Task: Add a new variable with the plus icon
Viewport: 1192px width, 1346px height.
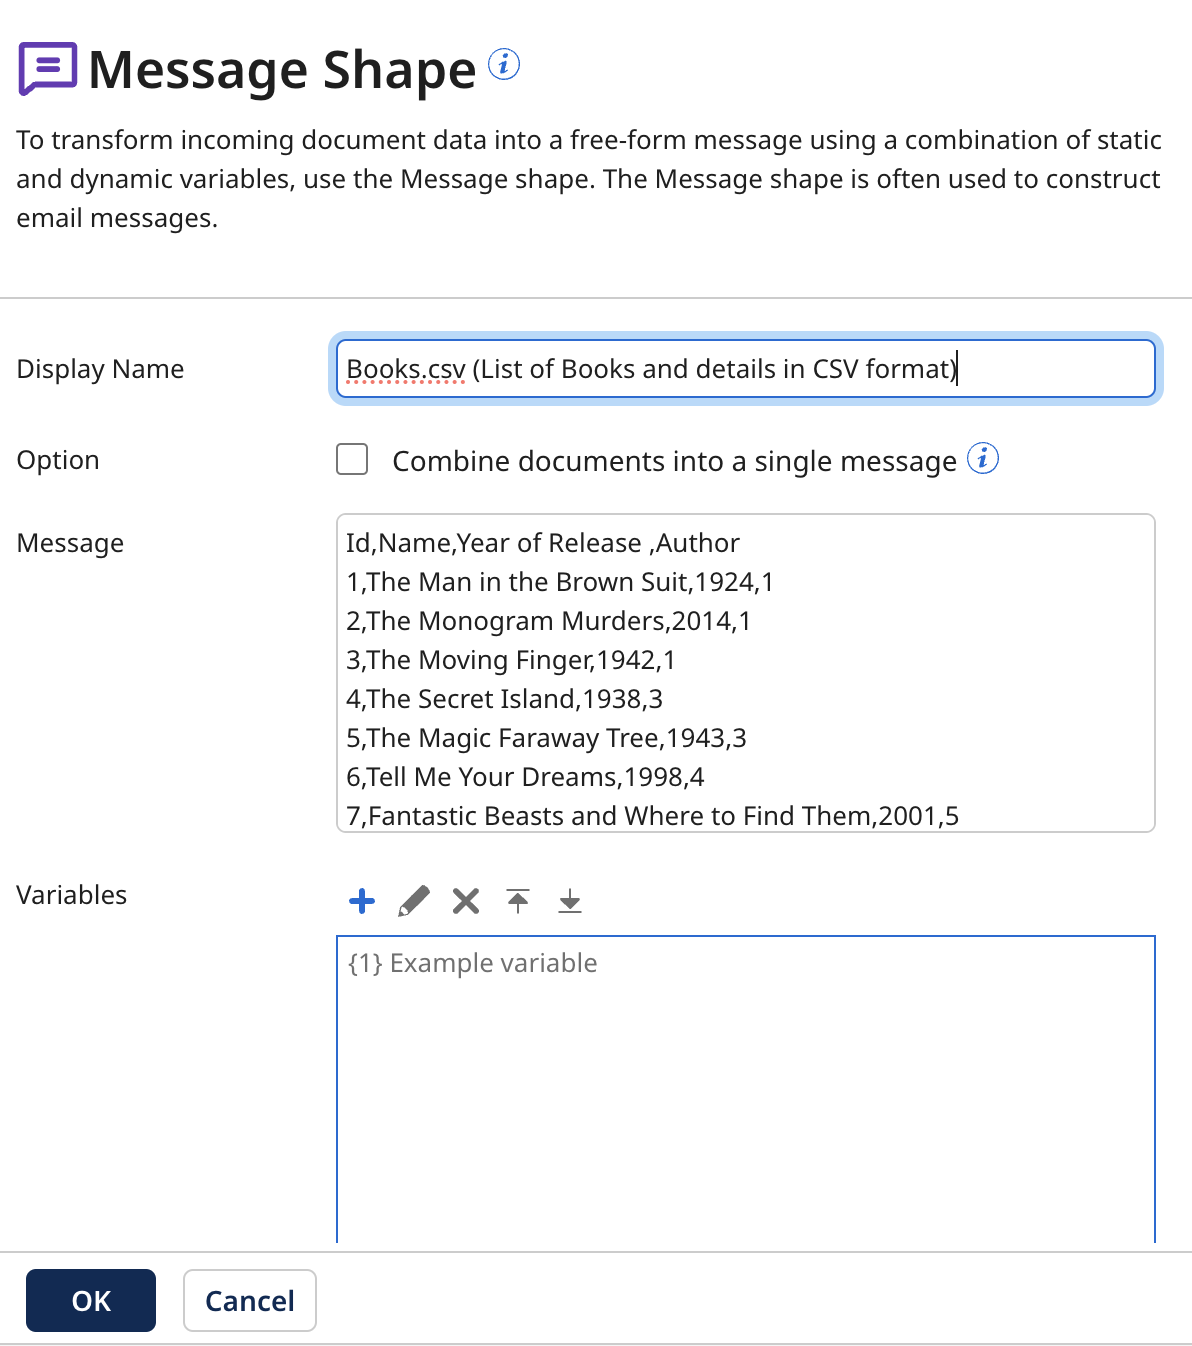Action: (x=362, y=901)
